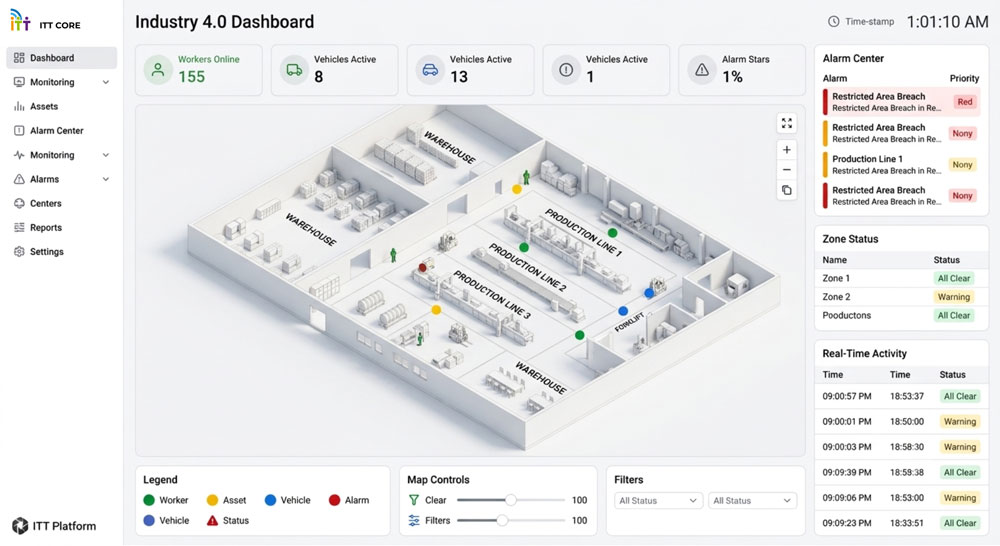Select the 09:00:01 PM activity row

tap(902, 422)
